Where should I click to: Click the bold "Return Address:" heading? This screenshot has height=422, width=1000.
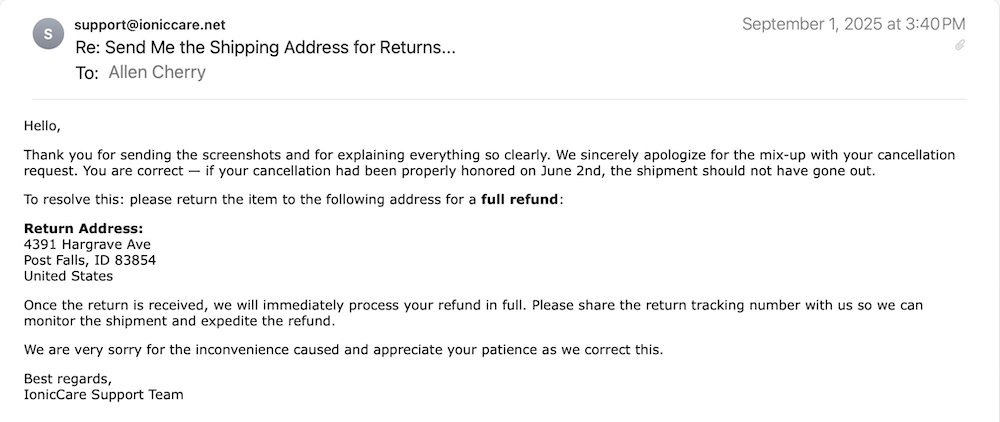tap(84, 228)
